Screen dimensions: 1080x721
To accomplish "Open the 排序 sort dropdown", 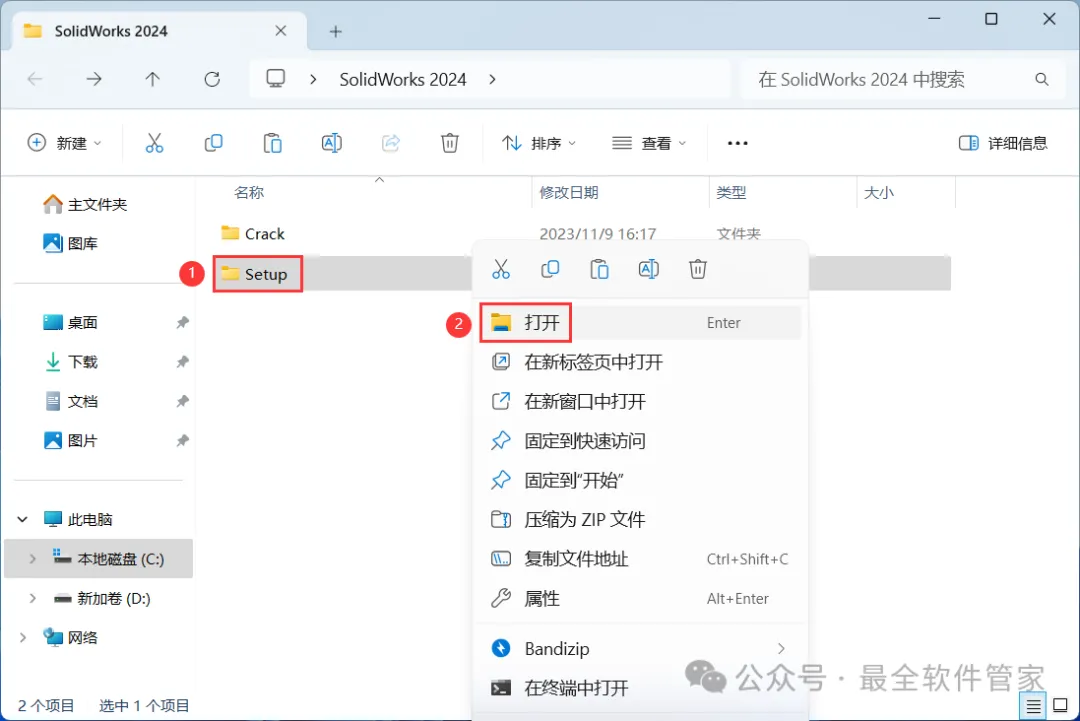I will click(x=539, y=143).
